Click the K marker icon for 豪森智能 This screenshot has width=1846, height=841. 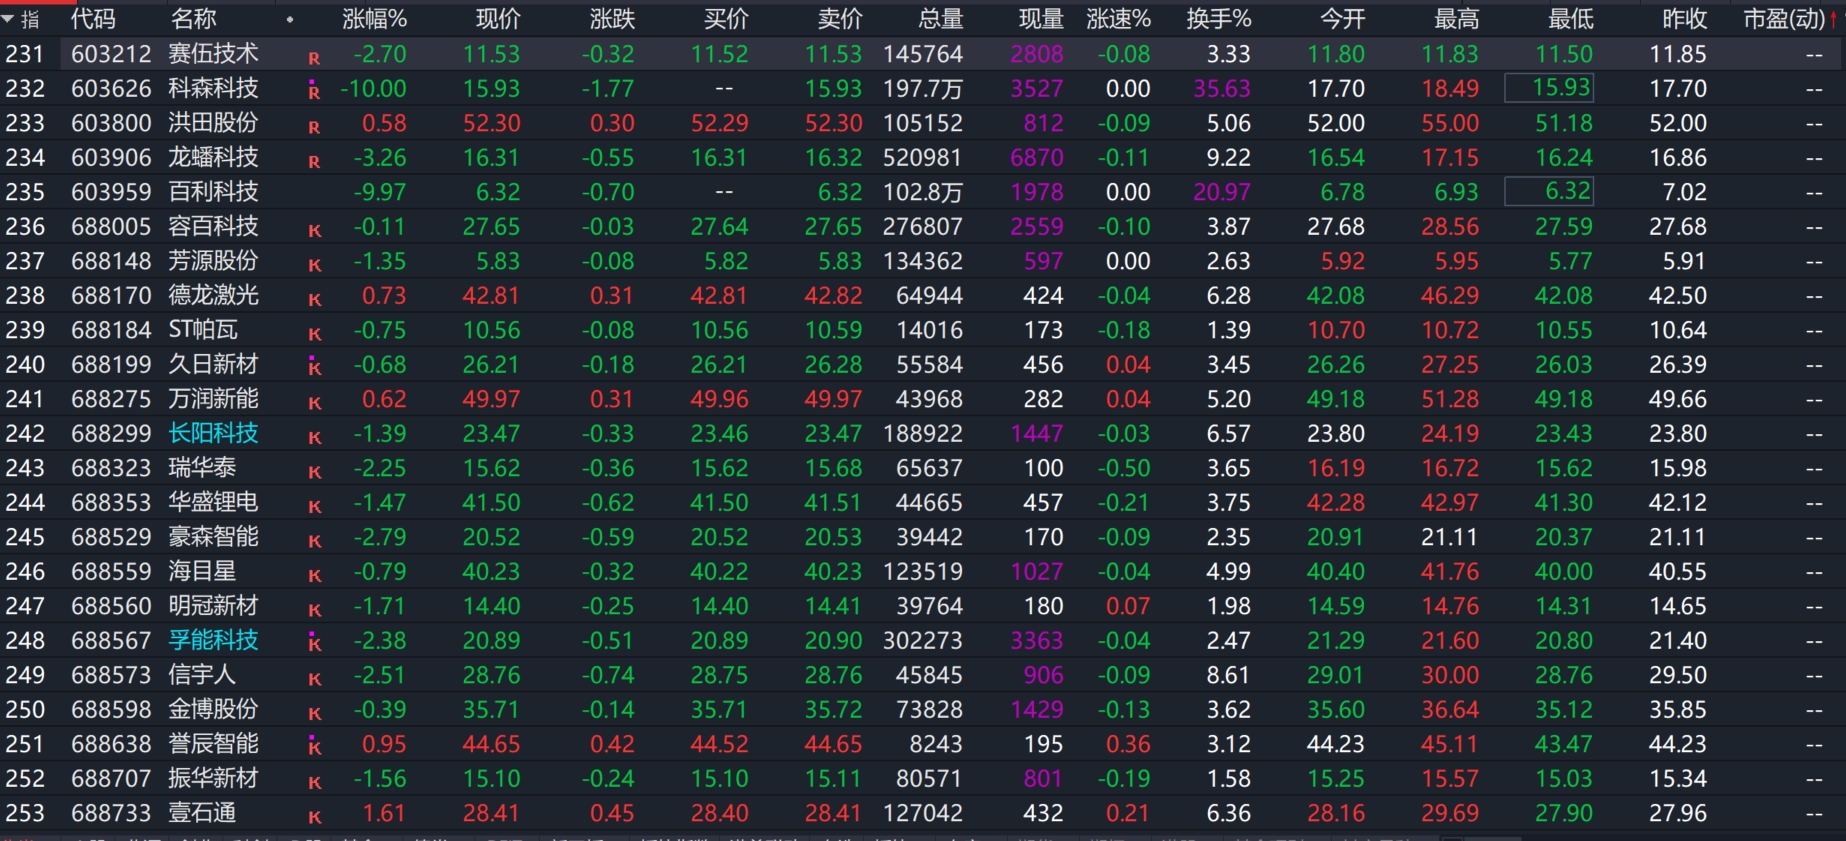pyautogui.click(x=314, y=541)
